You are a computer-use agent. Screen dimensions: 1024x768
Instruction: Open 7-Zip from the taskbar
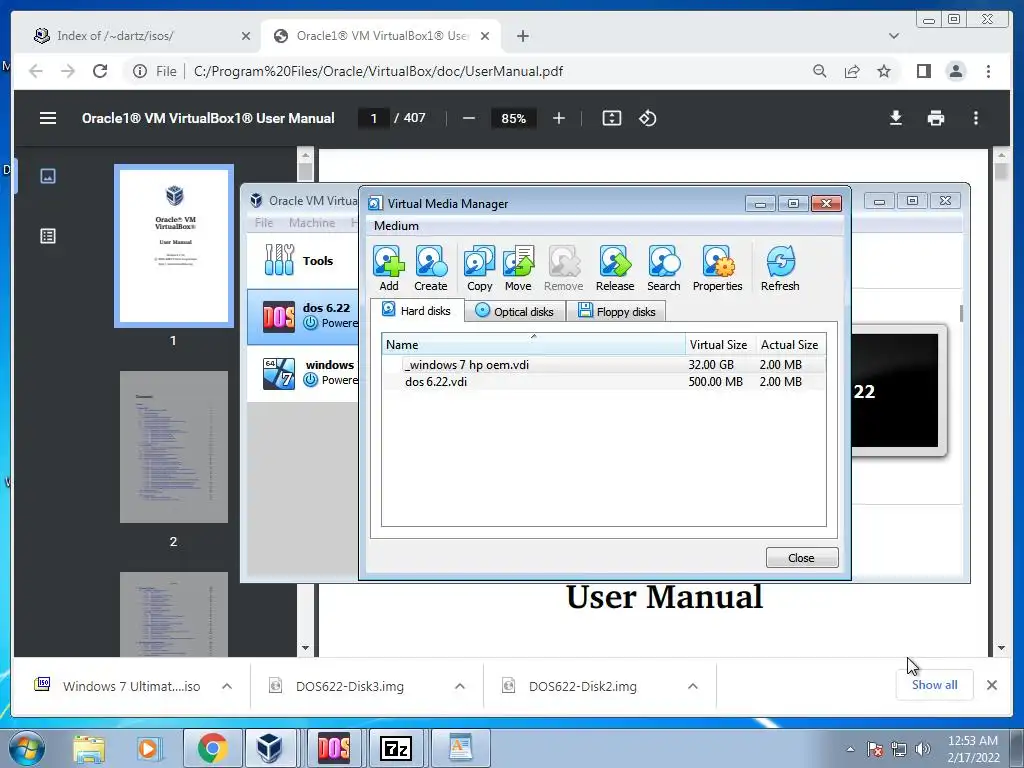click(x=396, y=748)
